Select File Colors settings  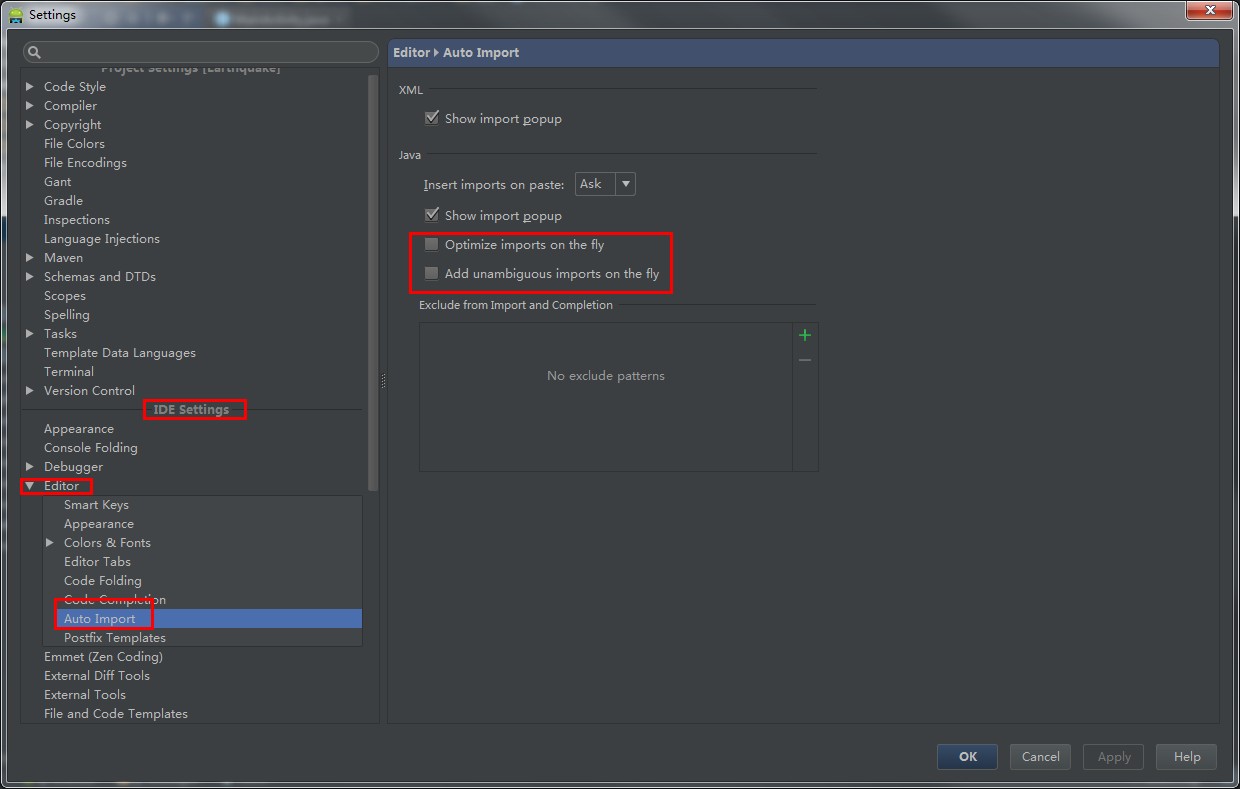point(74,144)
